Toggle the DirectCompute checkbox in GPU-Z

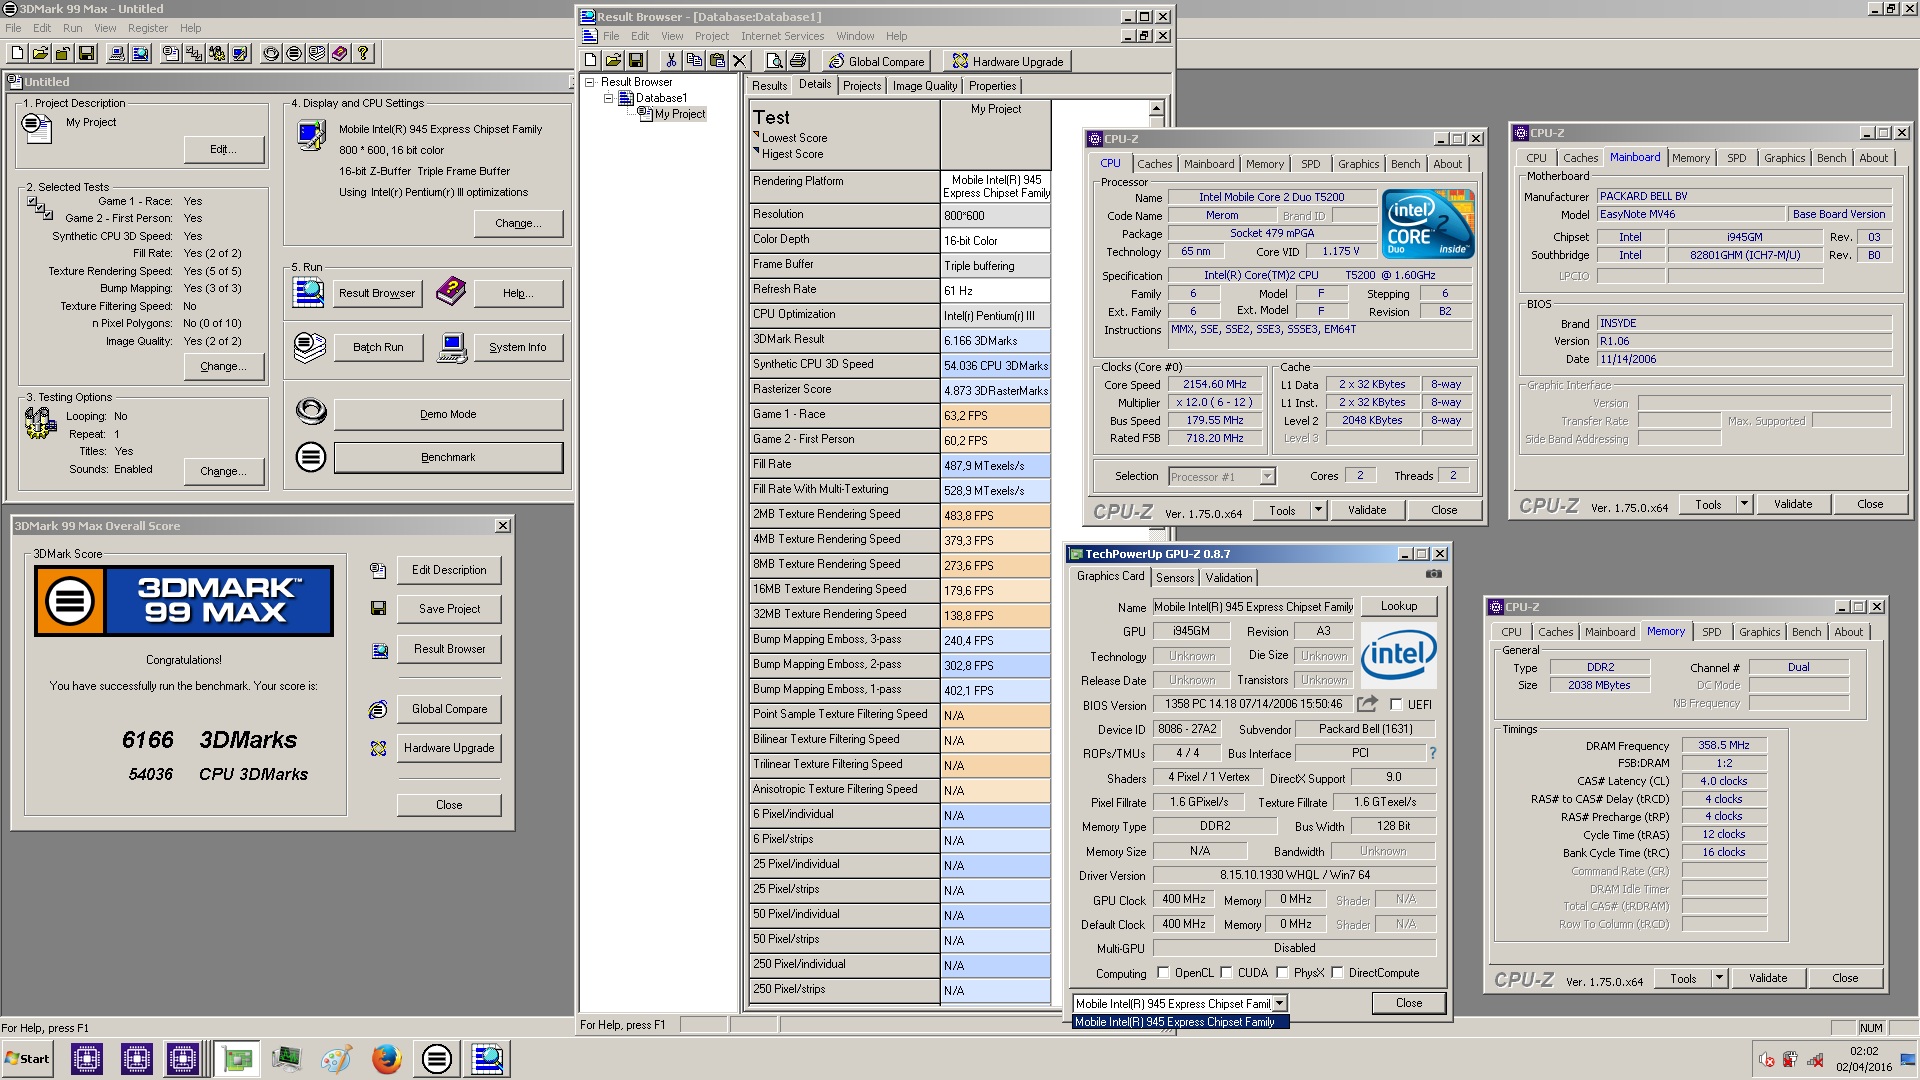pyautogui.click(x=1337, y=972)
